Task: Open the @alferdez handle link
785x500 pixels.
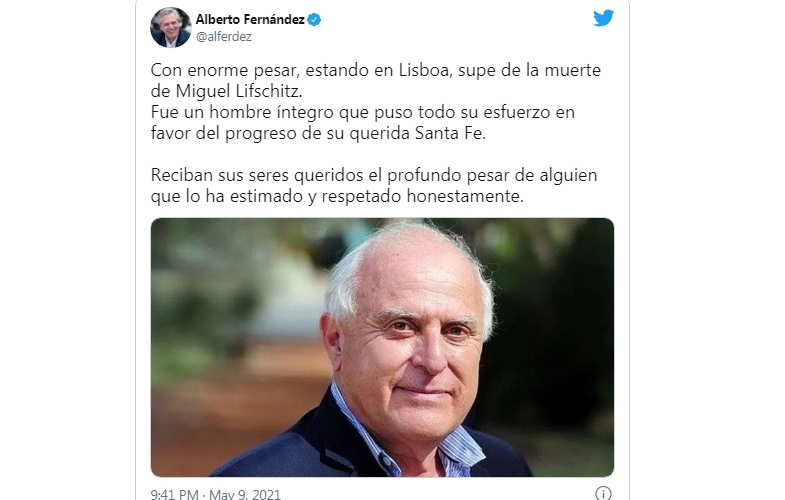Action: point(223,37)
